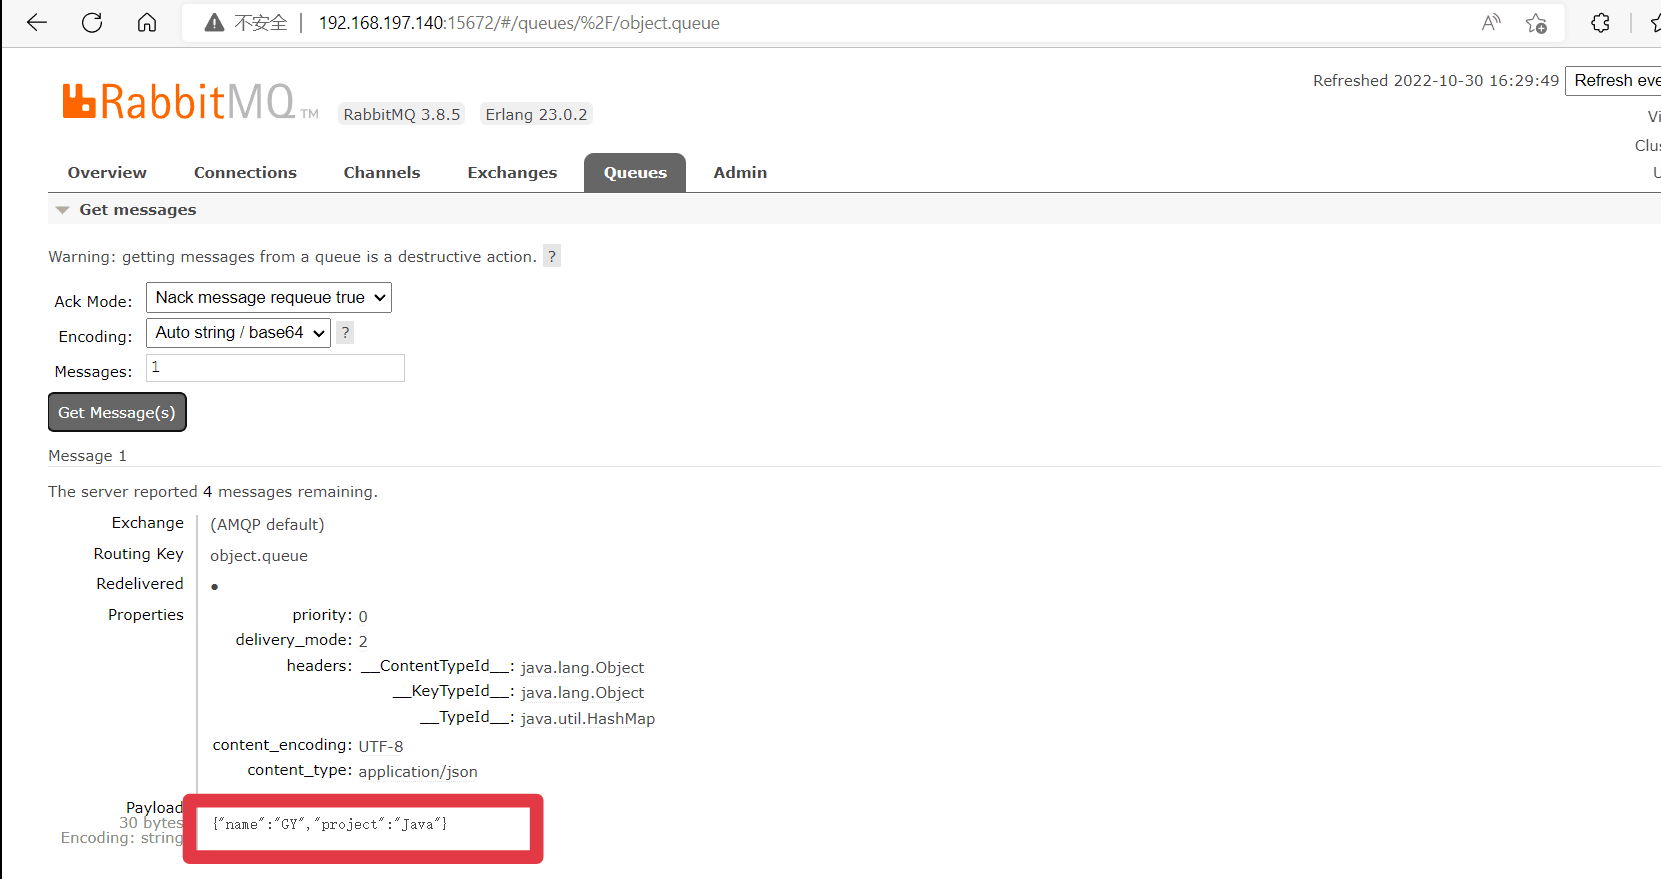Open the Refresh interval dropdown
The image size is (1661, 879).
point(1614,80)
